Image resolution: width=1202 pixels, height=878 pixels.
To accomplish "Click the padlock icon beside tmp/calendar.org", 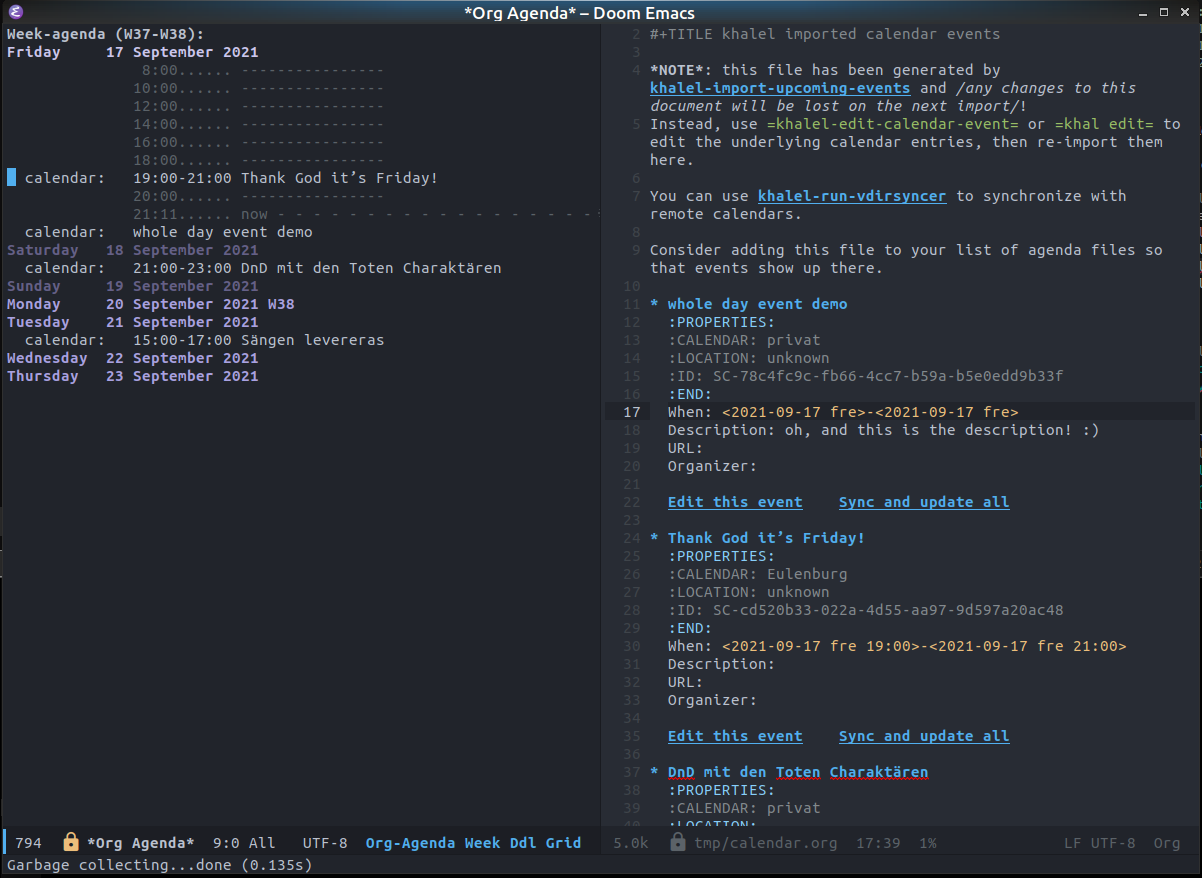I will click(678, 843).
